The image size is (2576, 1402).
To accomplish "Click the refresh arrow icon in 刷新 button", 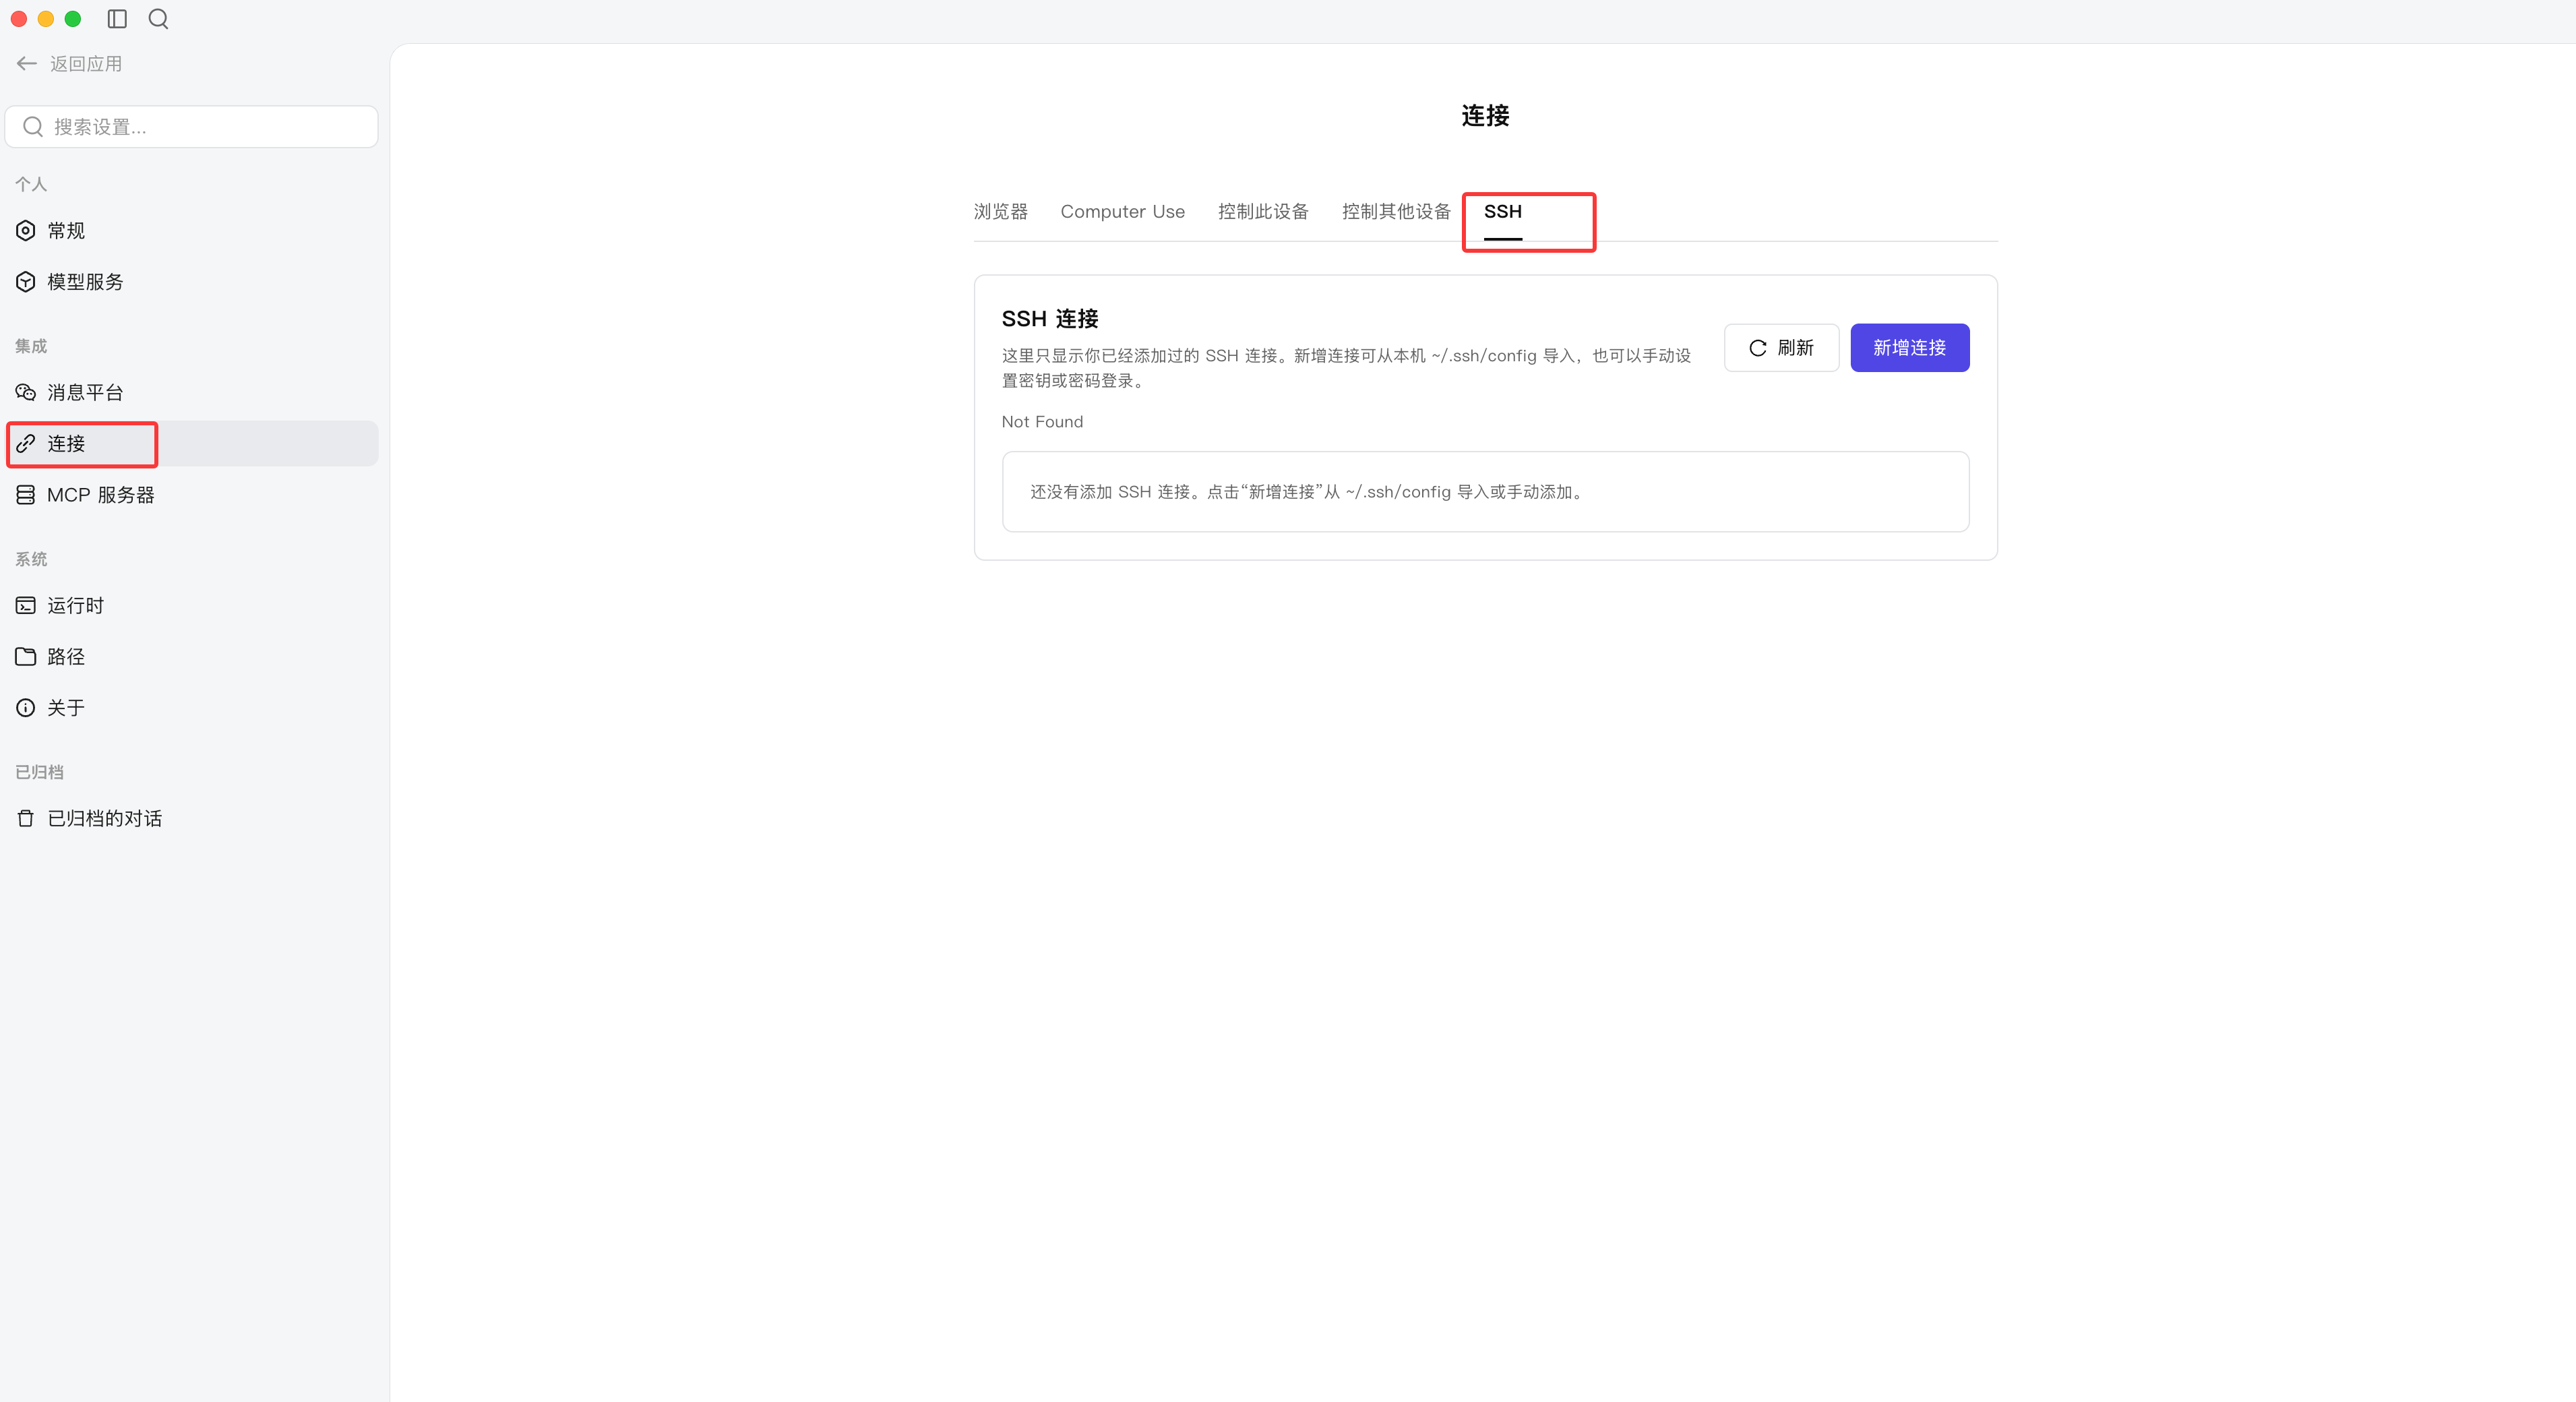I will (x=1757, y=348).
